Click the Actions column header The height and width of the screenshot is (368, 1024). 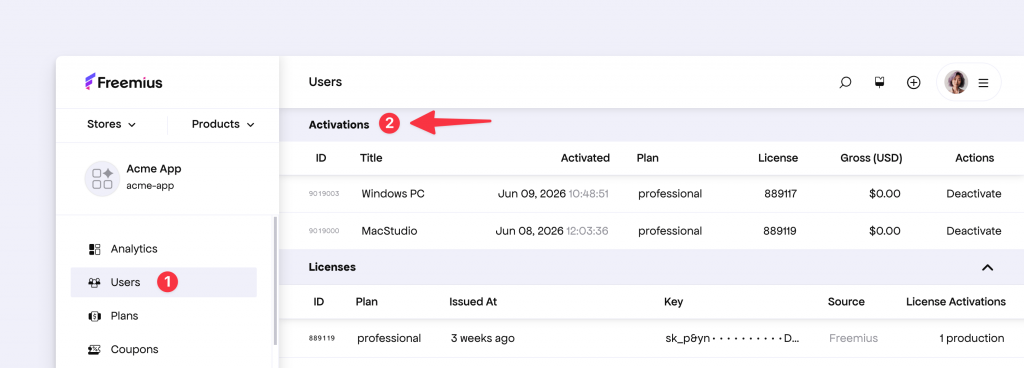(974, 158)
